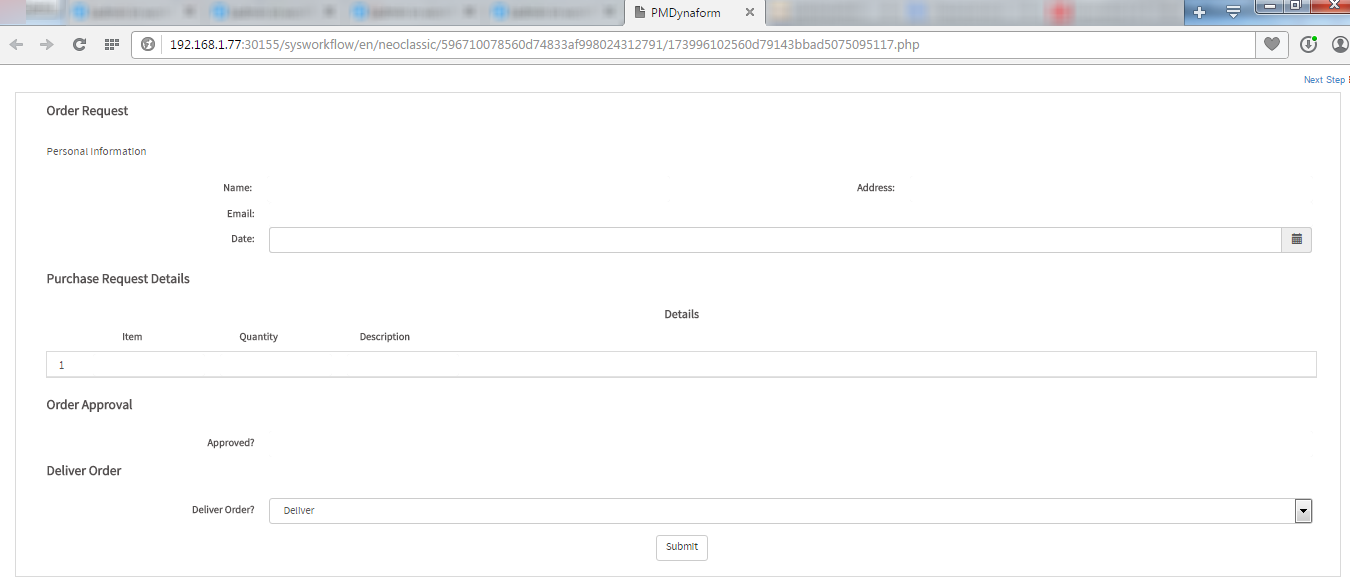Reload the page with the refresh icon
This screenshot has height=587, width=1350.
(79, 45)
